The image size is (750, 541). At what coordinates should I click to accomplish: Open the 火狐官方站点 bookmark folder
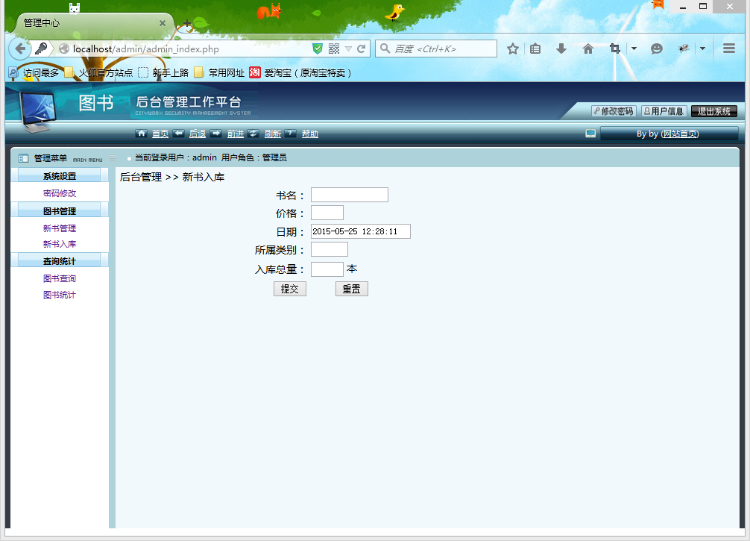[x=99, y=73]
